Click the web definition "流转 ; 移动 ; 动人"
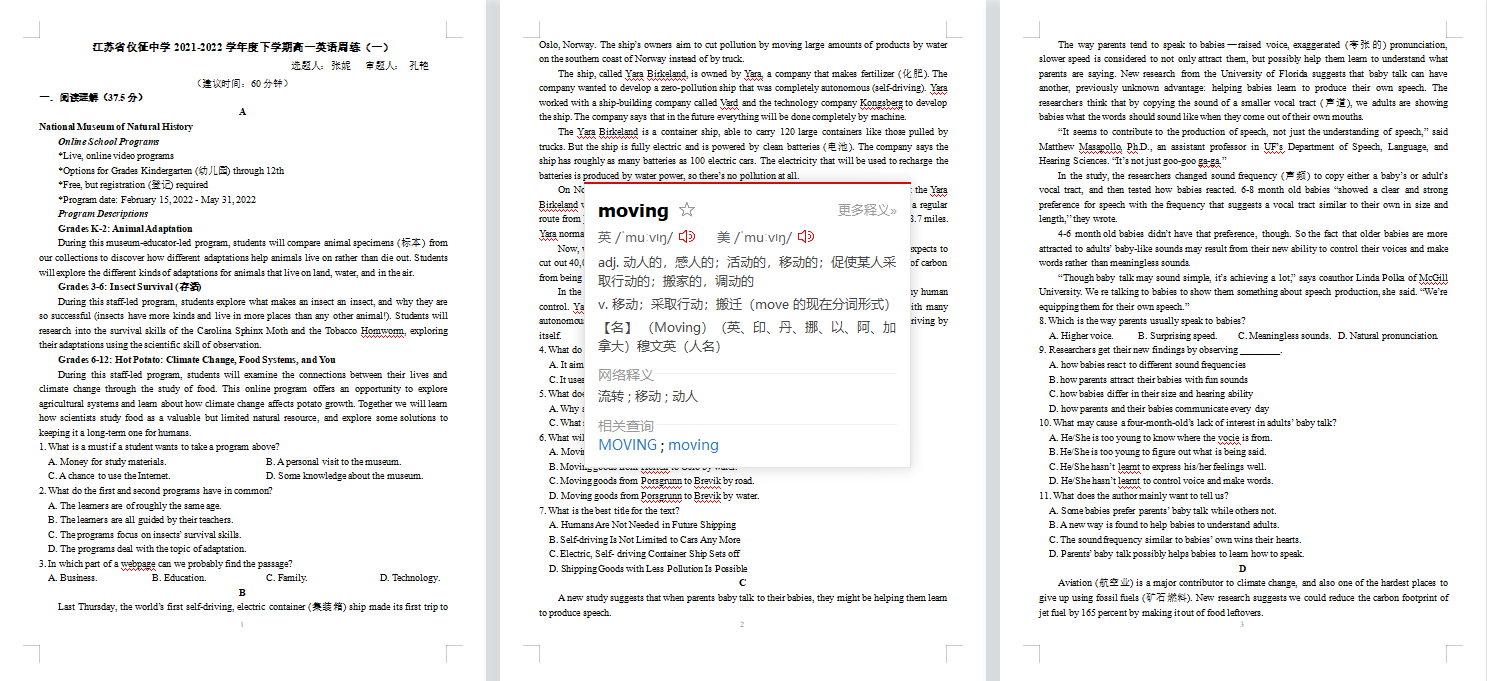 (648, 396)
